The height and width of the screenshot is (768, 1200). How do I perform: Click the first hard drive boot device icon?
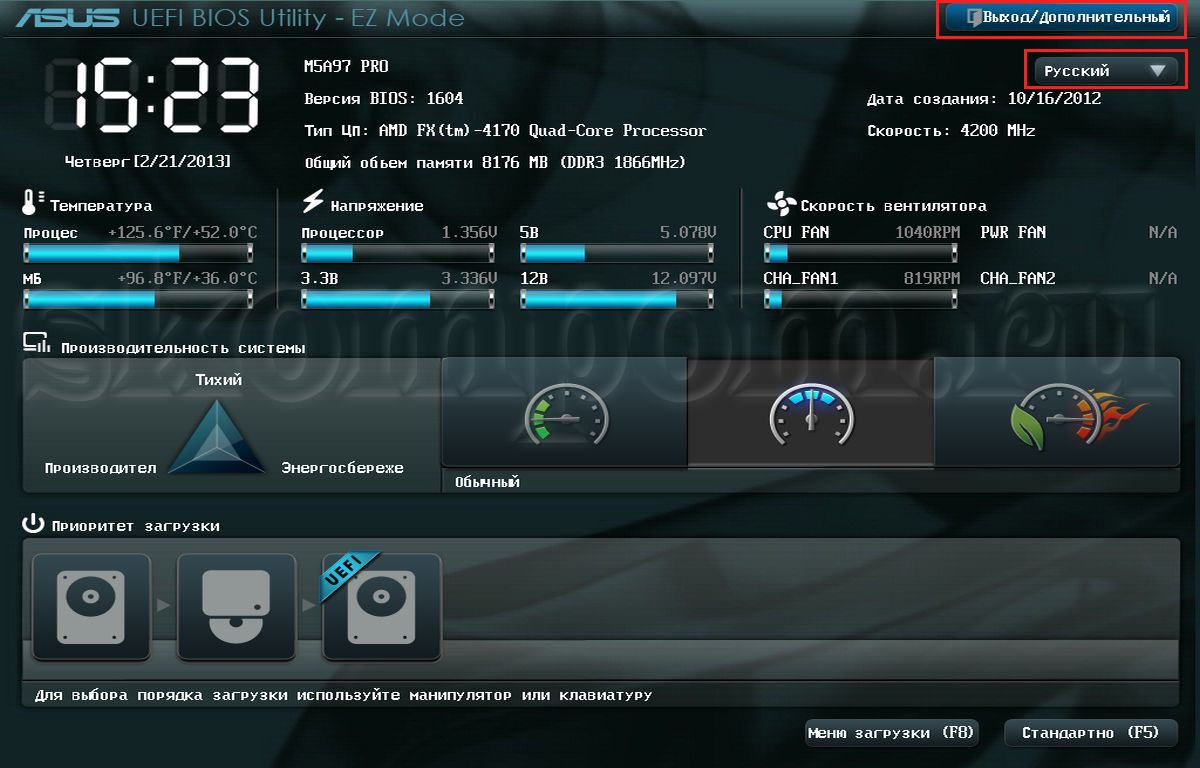(91, 607)
